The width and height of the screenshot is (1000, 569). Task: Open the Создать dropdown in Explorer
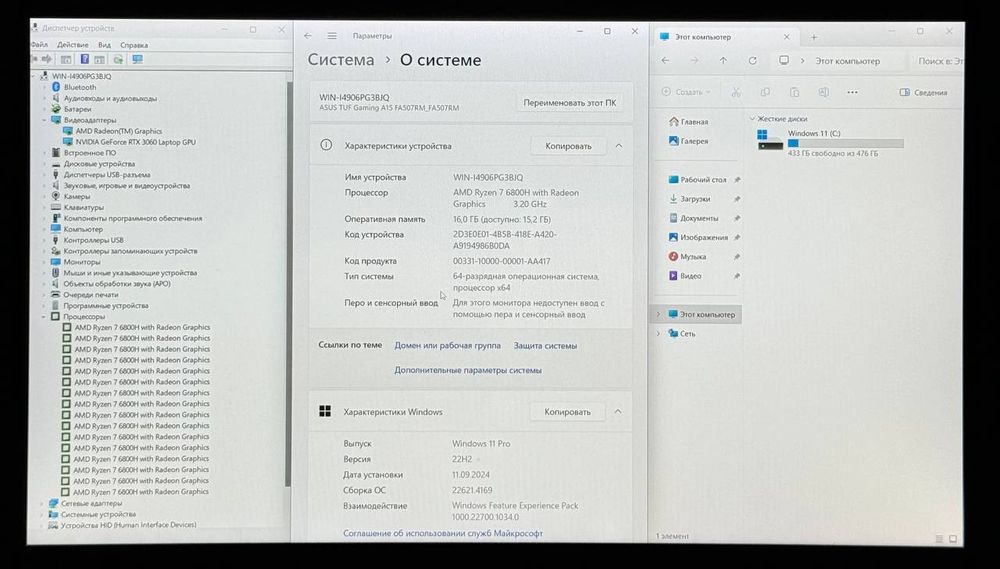pos(686,92)
